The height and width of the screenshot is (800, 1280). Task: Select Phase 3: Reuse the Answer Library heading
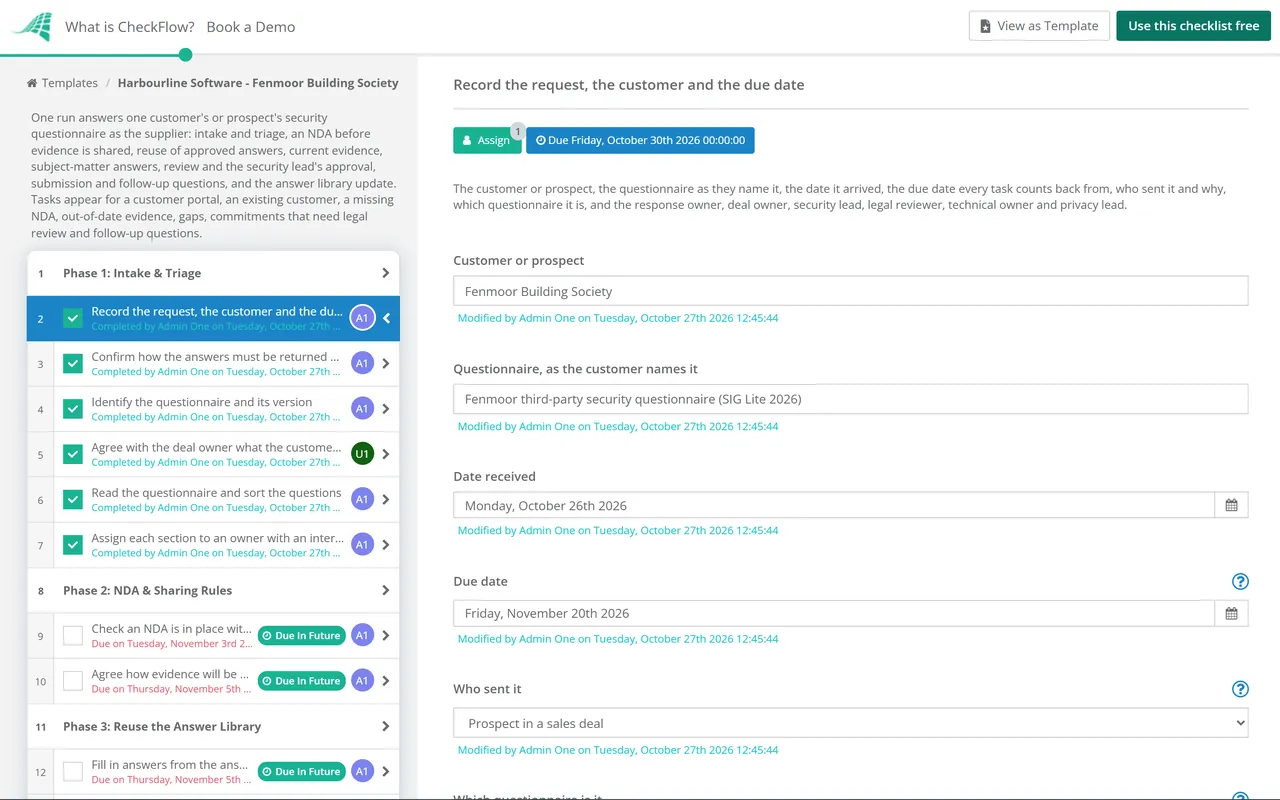[x=162, y=726]
